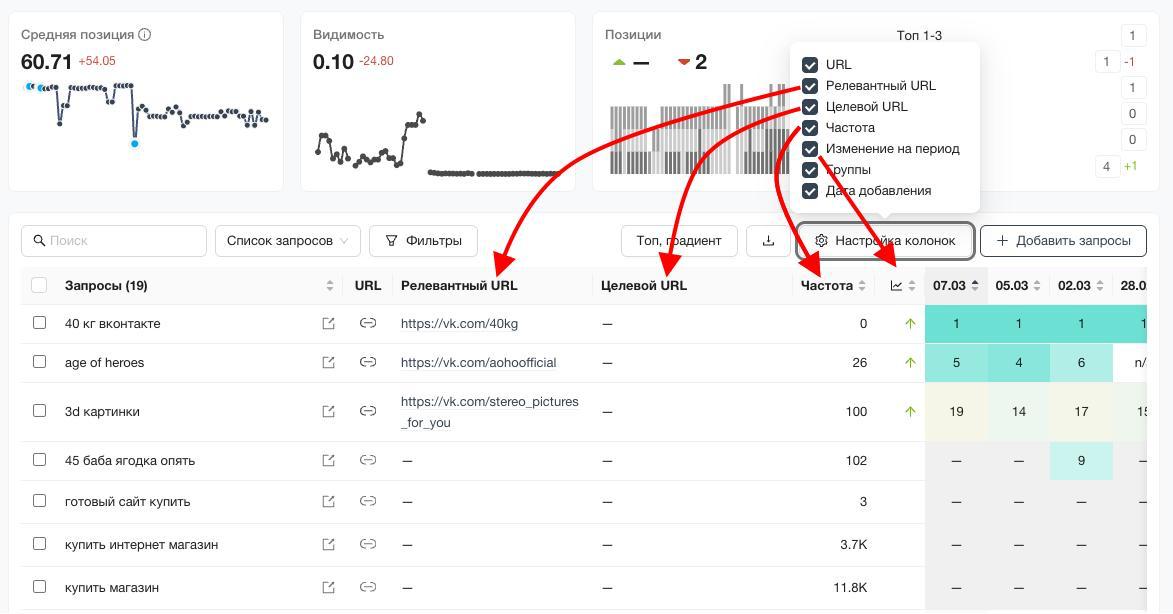Open the https://vk.com/40kg link
The image size is (1173, 614).
click(459, 323)
